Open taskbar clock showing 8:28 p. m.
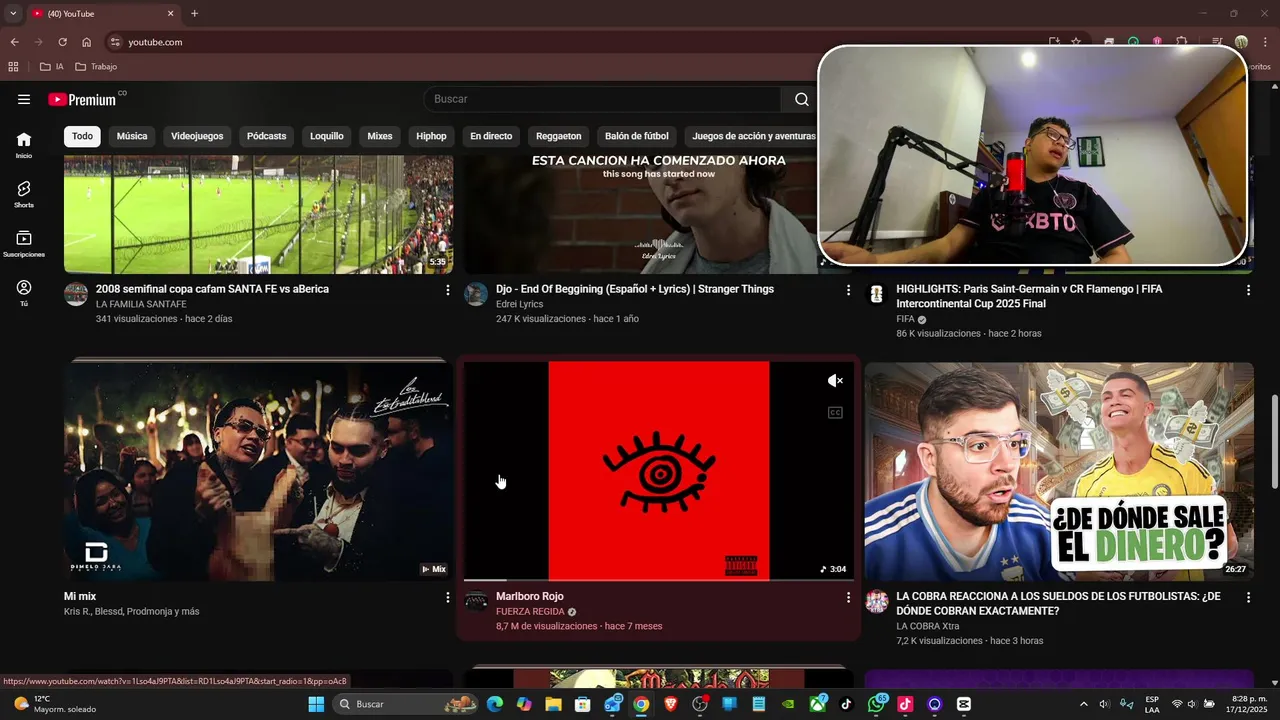The height and width of the screenshot is (720, 1280). pos(1248,704)
